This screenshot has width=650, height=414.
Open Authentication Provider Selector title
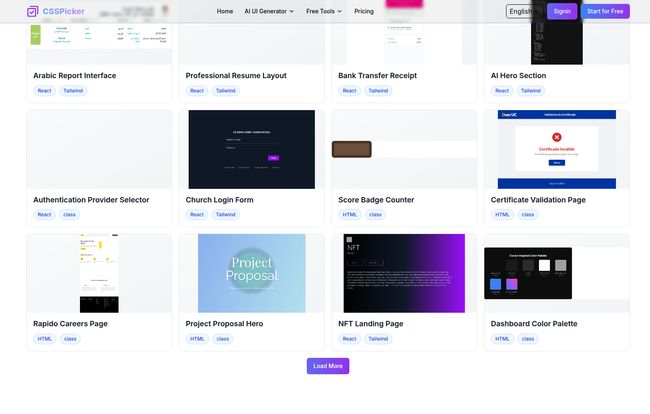tap(91, 200)
